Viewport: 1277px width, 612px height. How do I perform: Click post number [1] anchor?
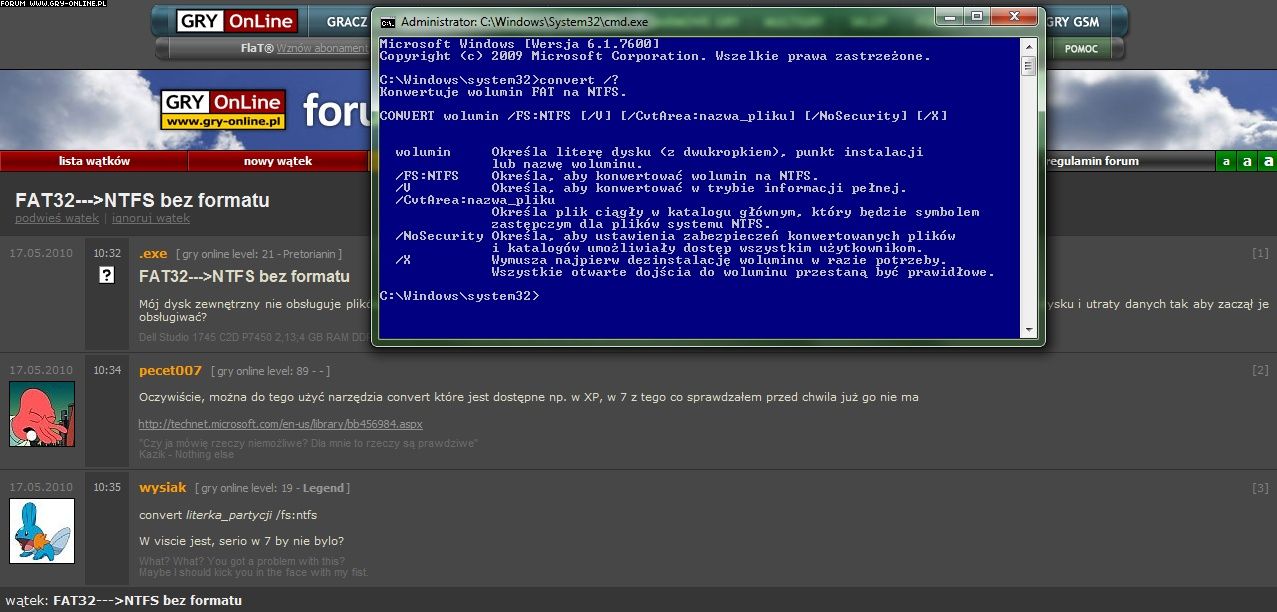[1260, 254]
